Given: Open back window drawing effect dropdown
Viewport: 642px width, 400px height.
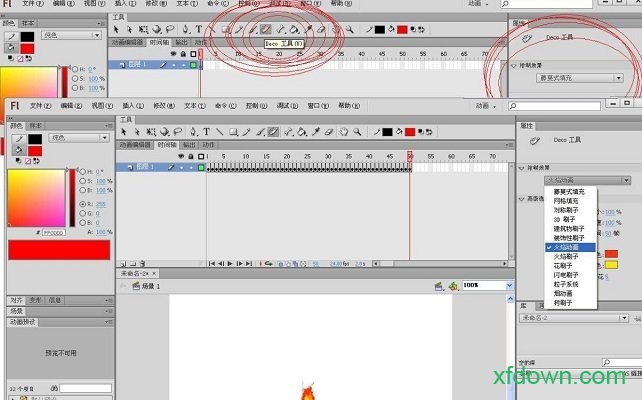Looking at the screenshot, I should (x=580, y=78).
